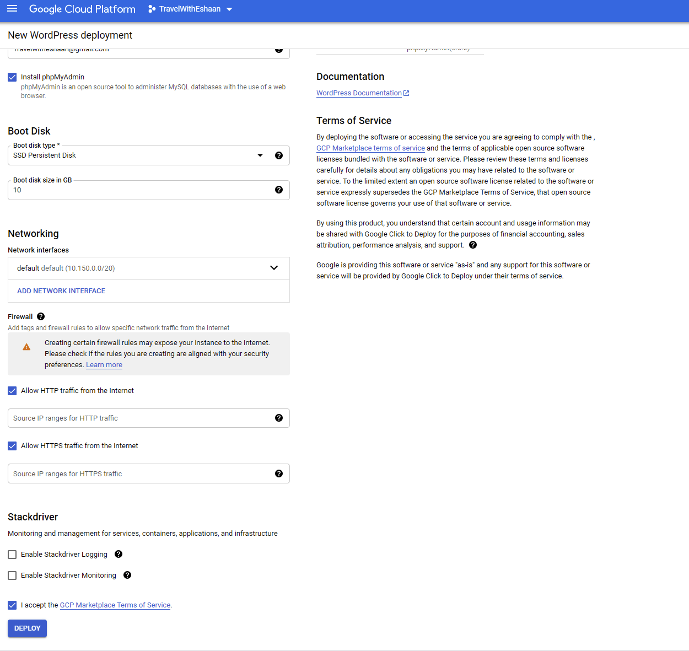The width and height of the screenshot is (689, 651).
Task: Click help icon after performance analysis and support text
Action: coord(473,245)
